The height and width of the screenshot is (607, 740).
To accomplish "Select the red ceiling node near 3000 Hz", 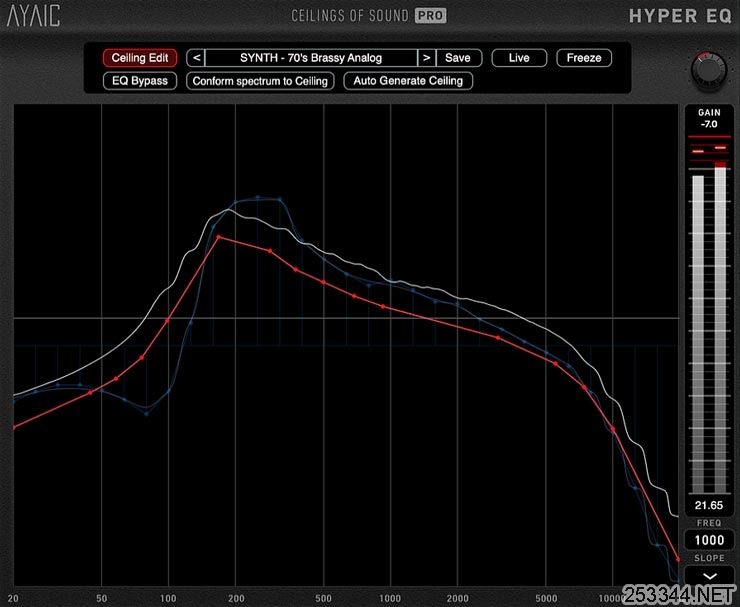I will click(498, 338).
